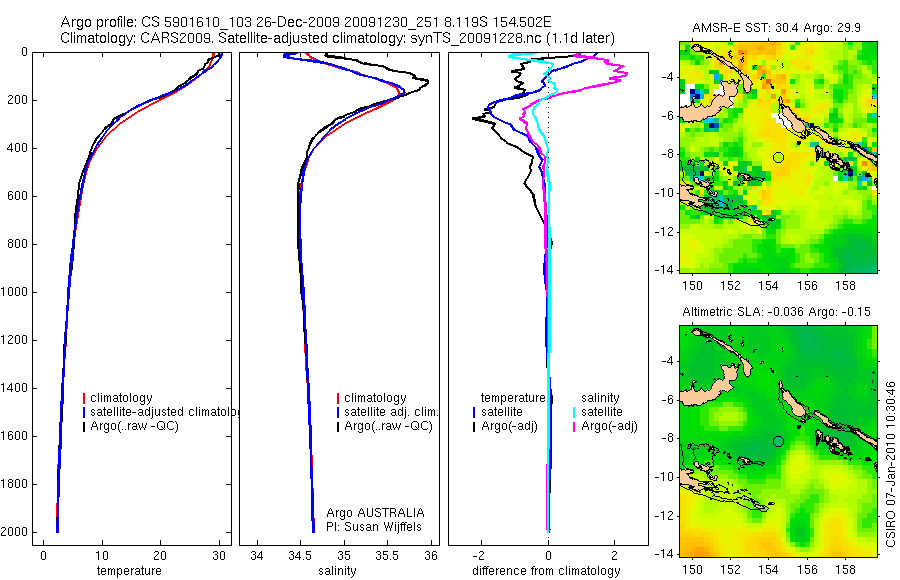This screenshot has width=900, height=580.
Task: Click the 'salinity' heading in difference legend
Action: coord(600,398)
